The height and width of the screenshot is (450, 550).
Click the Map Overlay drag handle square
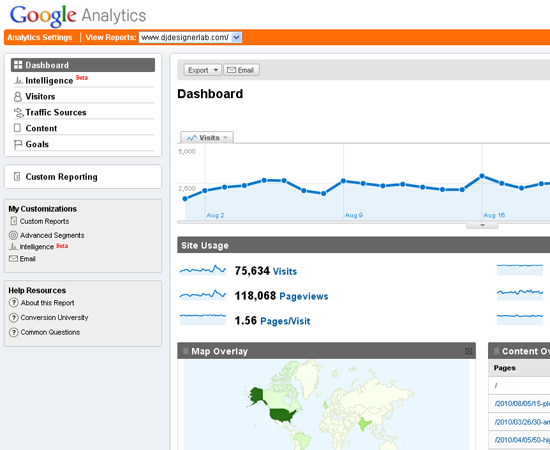point(186,351)
